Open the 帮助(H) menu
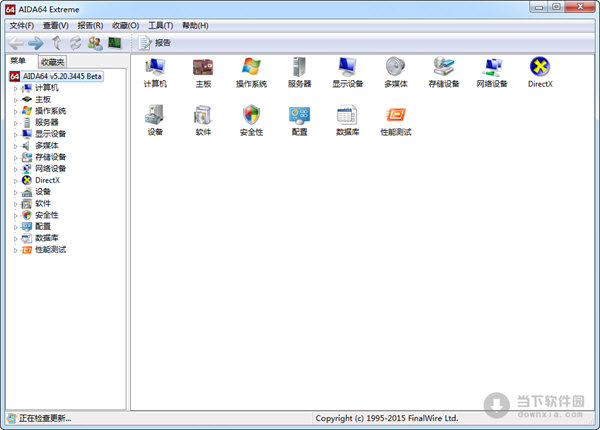 pos(195,26)
